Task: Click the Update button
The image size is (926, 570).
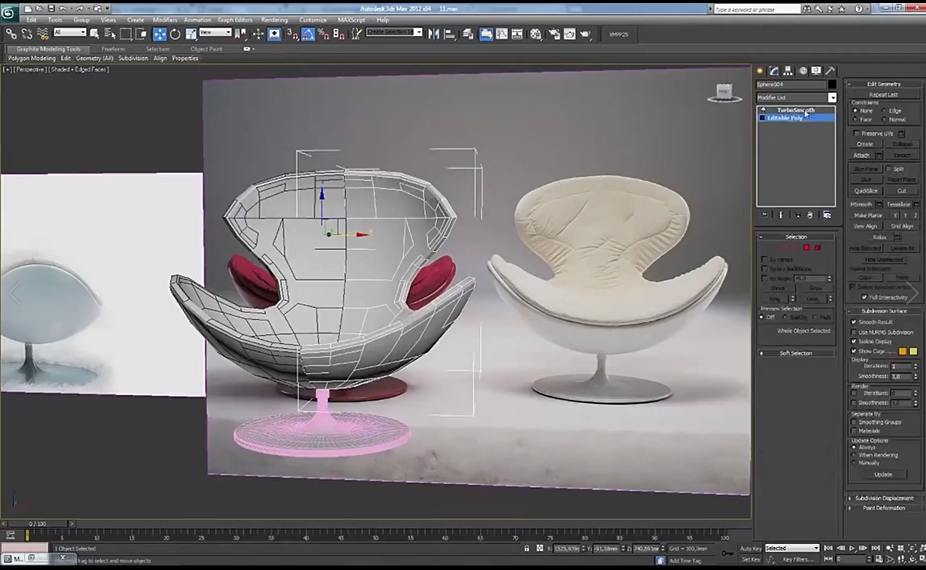Action: click(x=883, y=474)
